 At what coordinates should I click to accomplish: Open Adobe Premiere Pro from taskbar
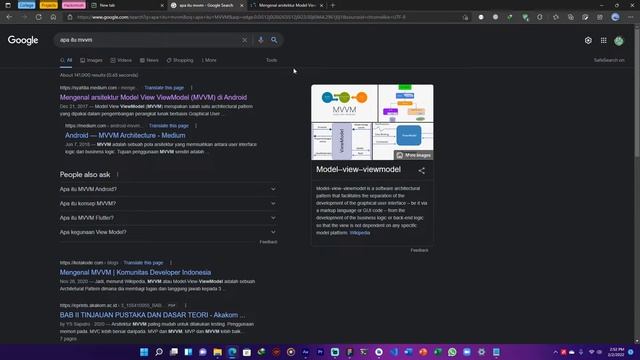coord(320,352)
